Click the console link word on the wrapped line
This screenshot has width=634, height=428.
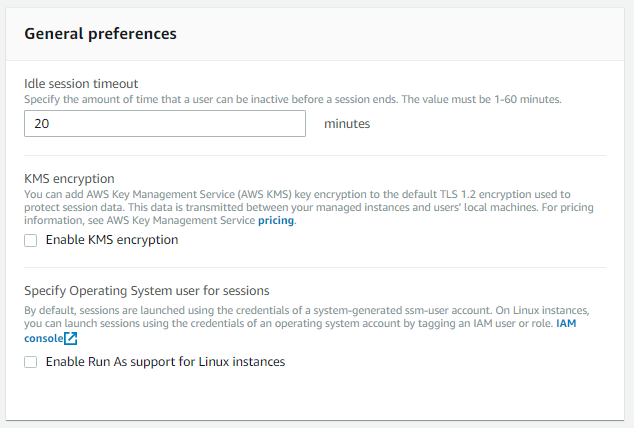point(44,338)
